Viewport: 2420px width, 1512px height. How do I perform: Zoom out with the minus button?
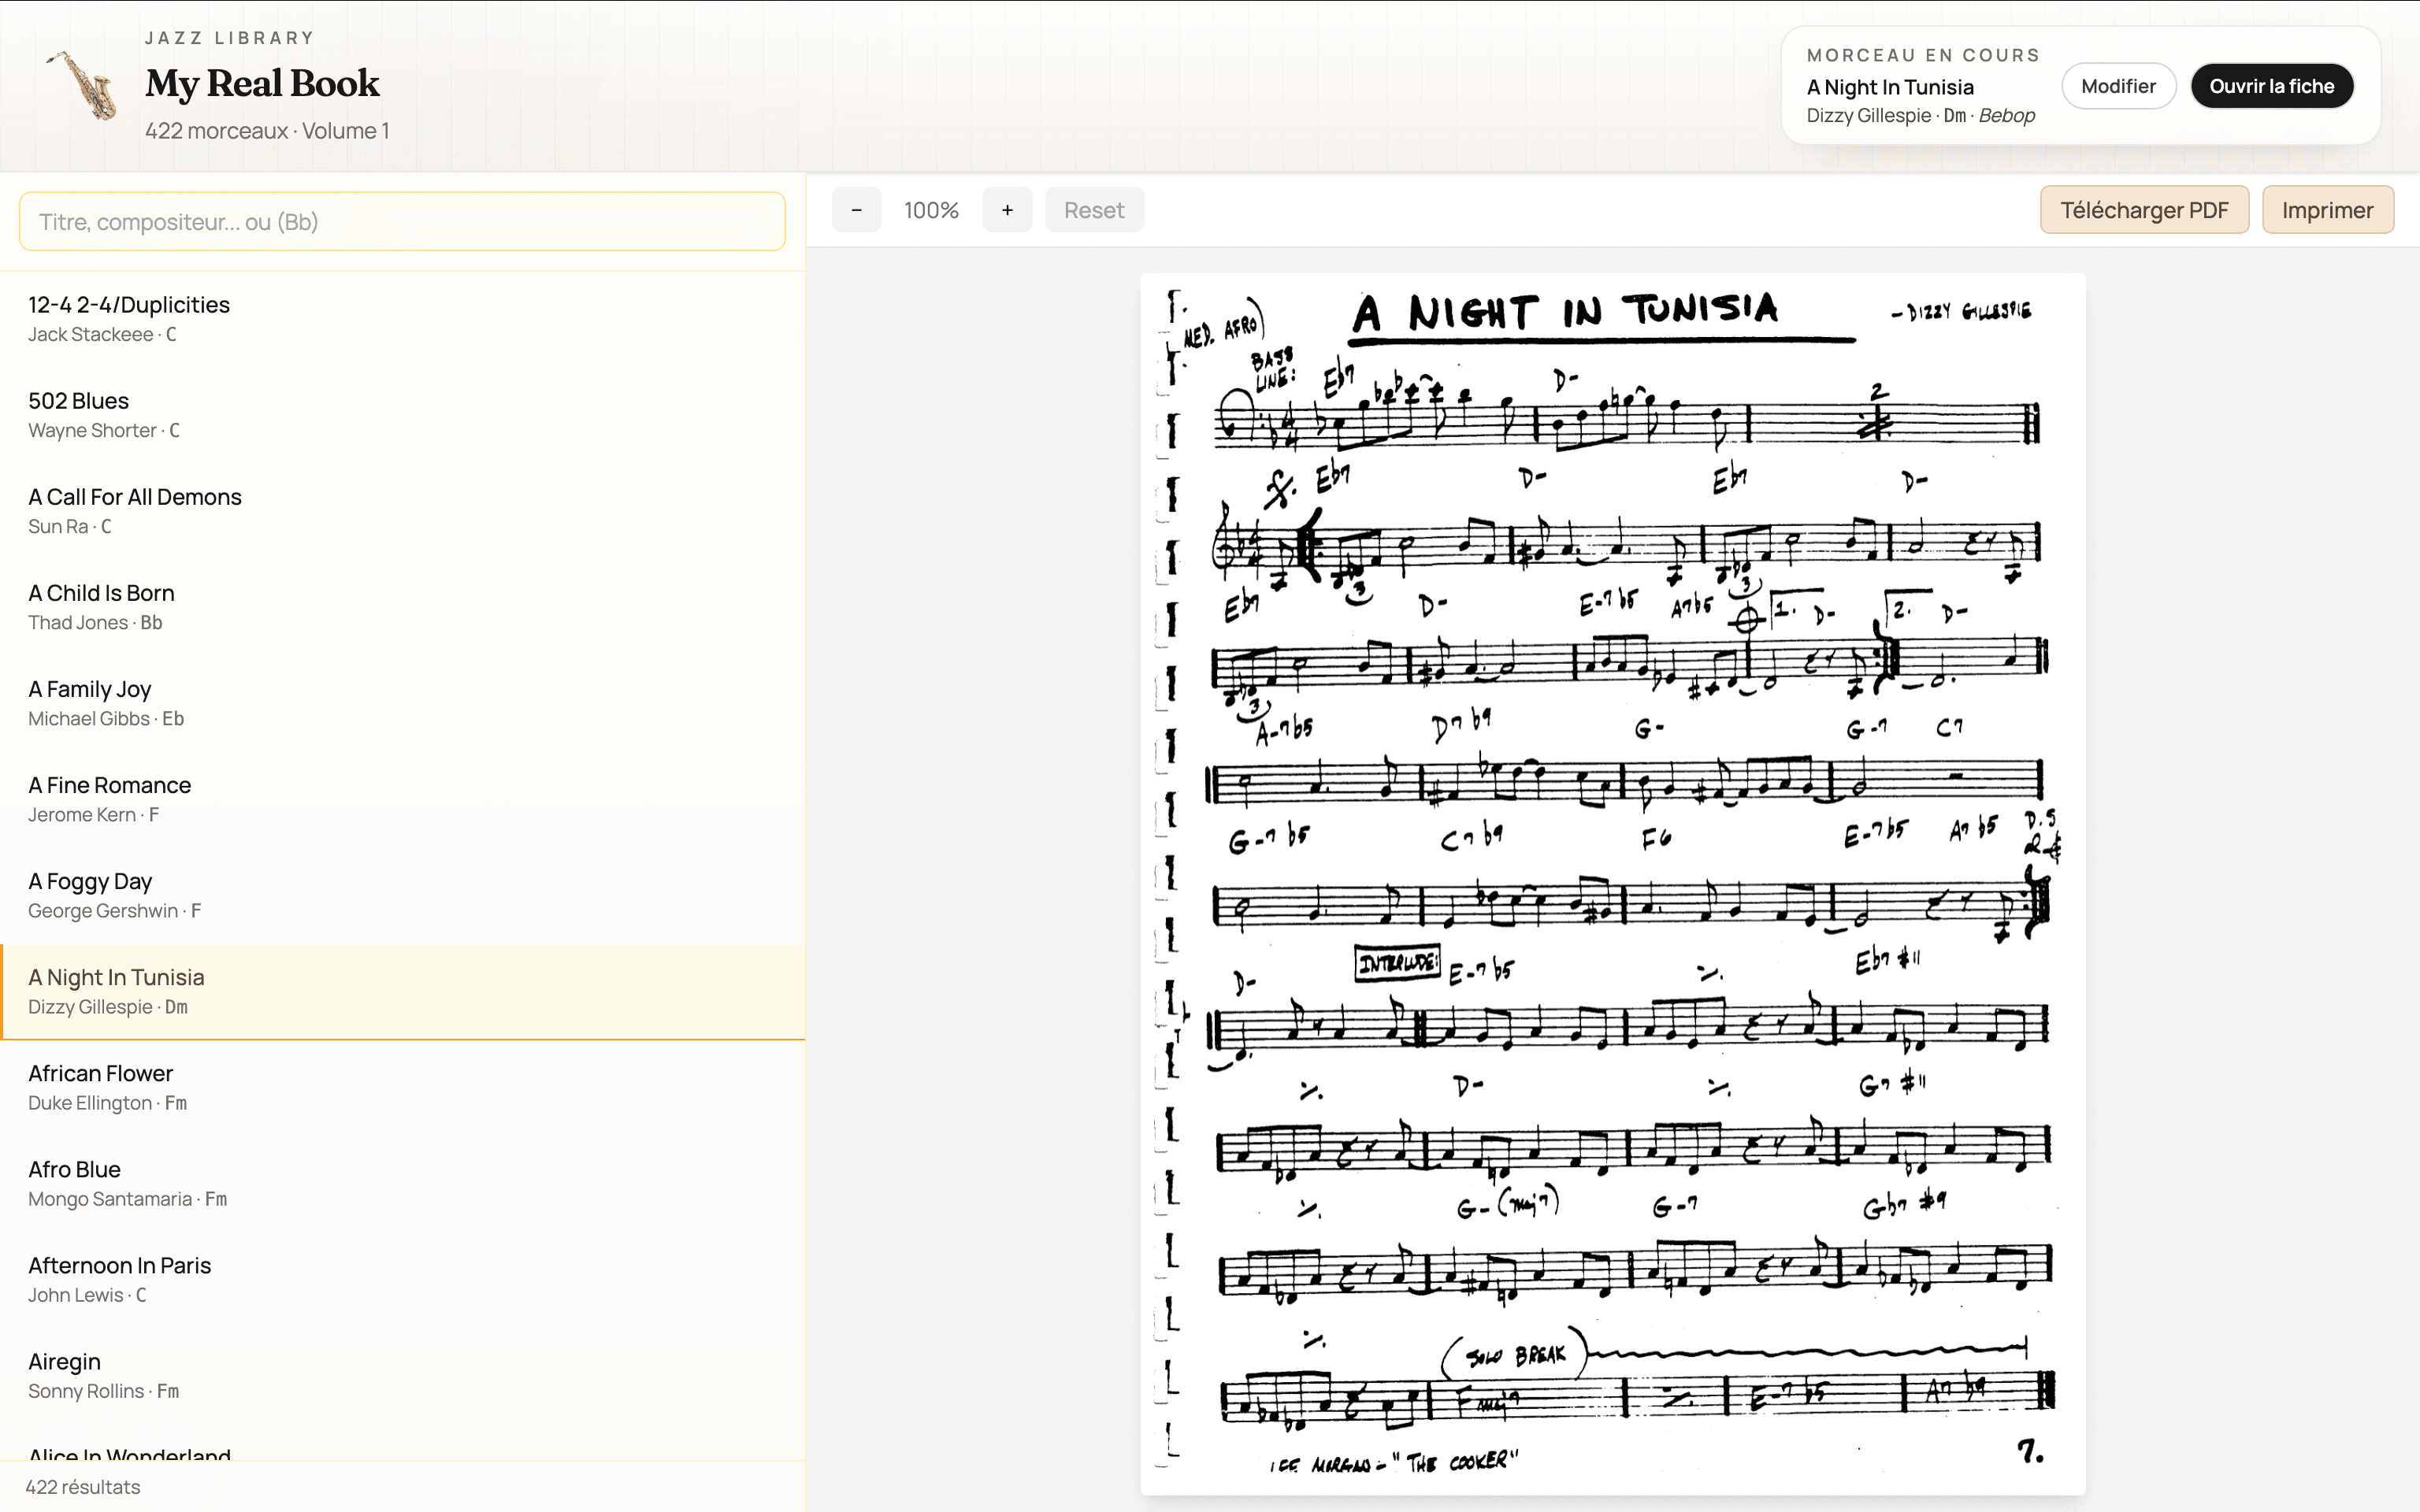(x=856, y=210)
